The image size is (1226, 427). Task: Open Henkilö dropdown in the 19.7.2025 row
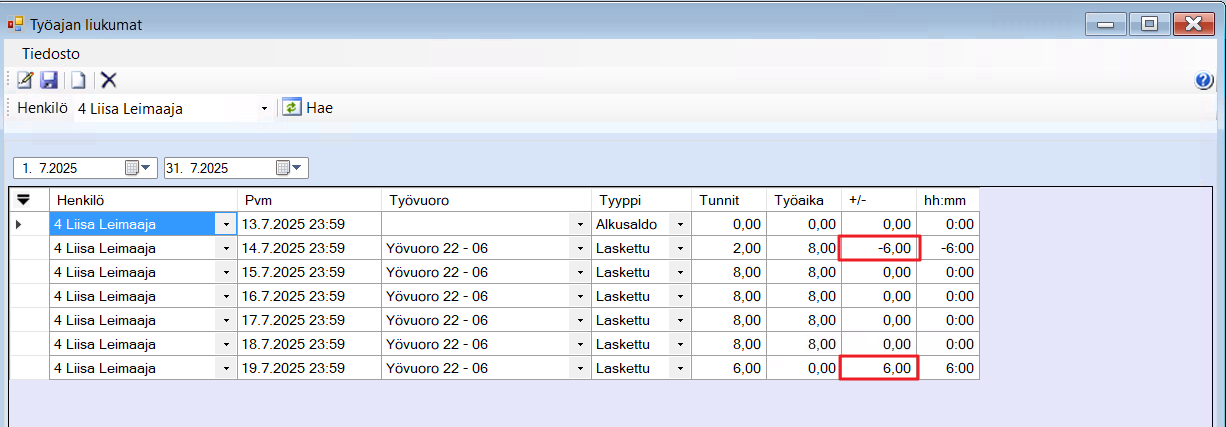[226, 368]
